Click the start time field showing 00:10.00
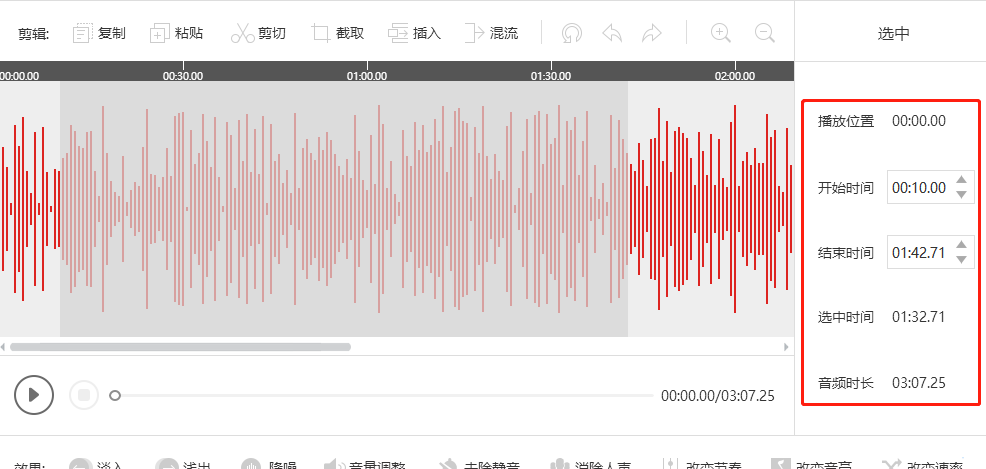The image size is (986, 469). (918, 187)
